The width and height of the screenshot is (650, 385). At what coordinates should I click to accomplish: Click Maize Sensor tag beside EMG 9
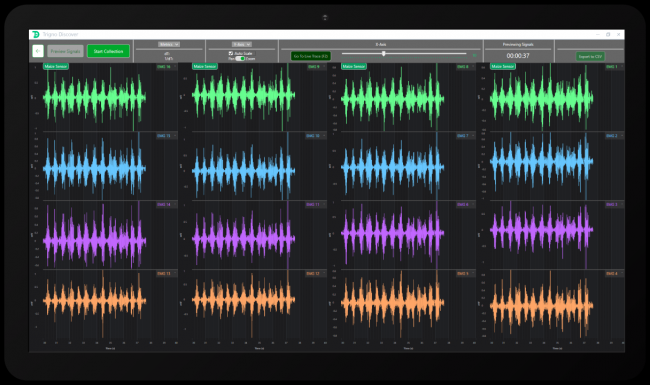pyautogui.click(x=205, y=66)
